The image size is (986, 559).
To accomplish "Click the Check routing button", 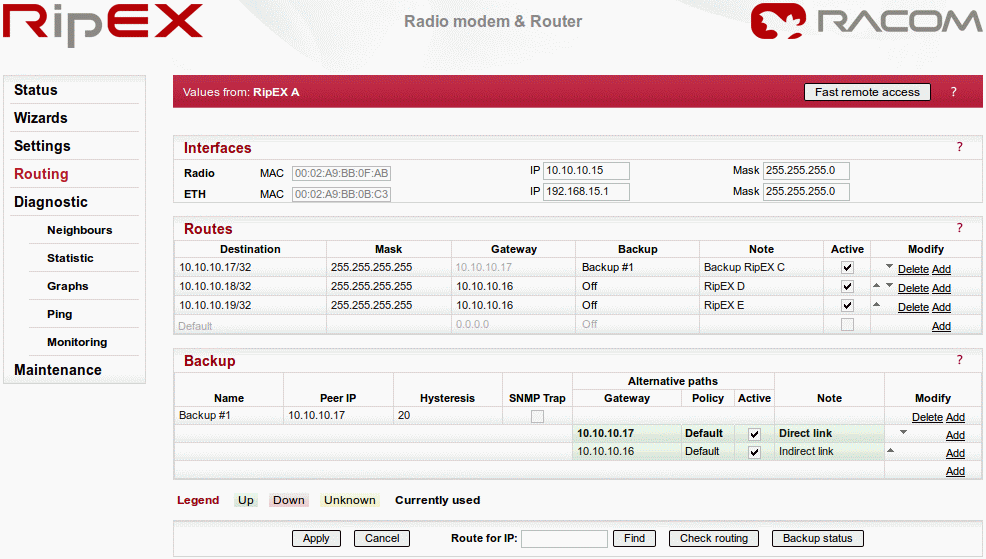I will [713, 538].
